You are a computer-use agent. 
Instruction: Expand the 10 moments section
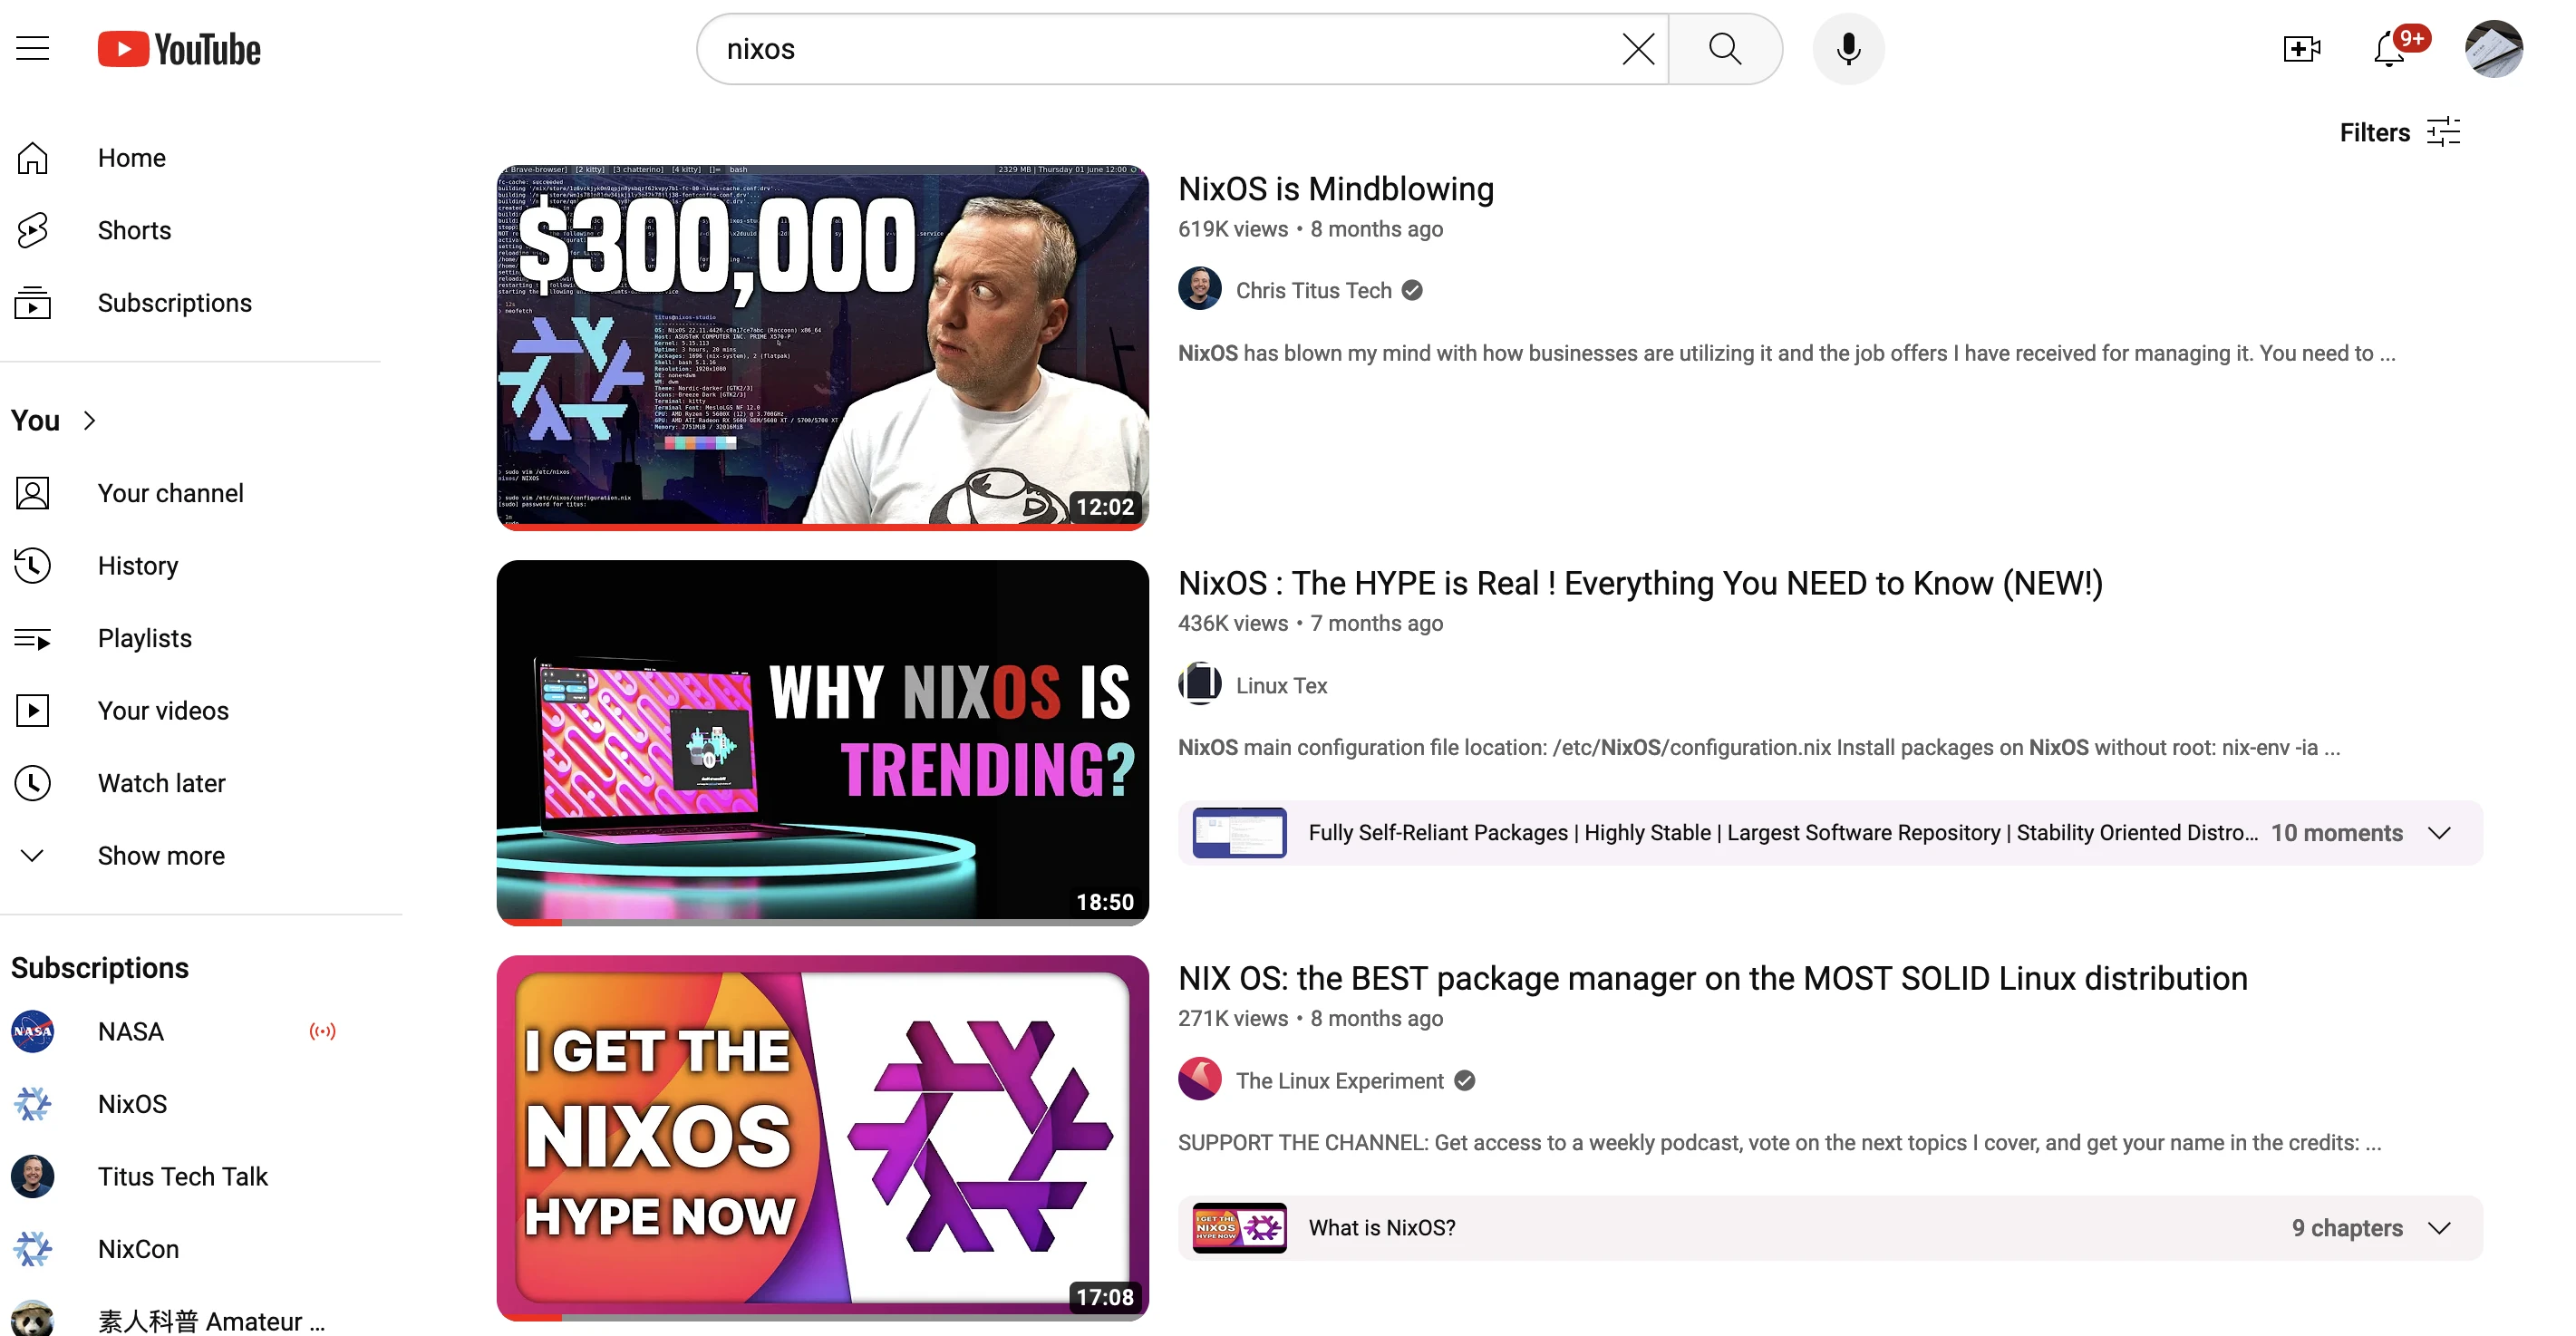(x=2439, y=833)
